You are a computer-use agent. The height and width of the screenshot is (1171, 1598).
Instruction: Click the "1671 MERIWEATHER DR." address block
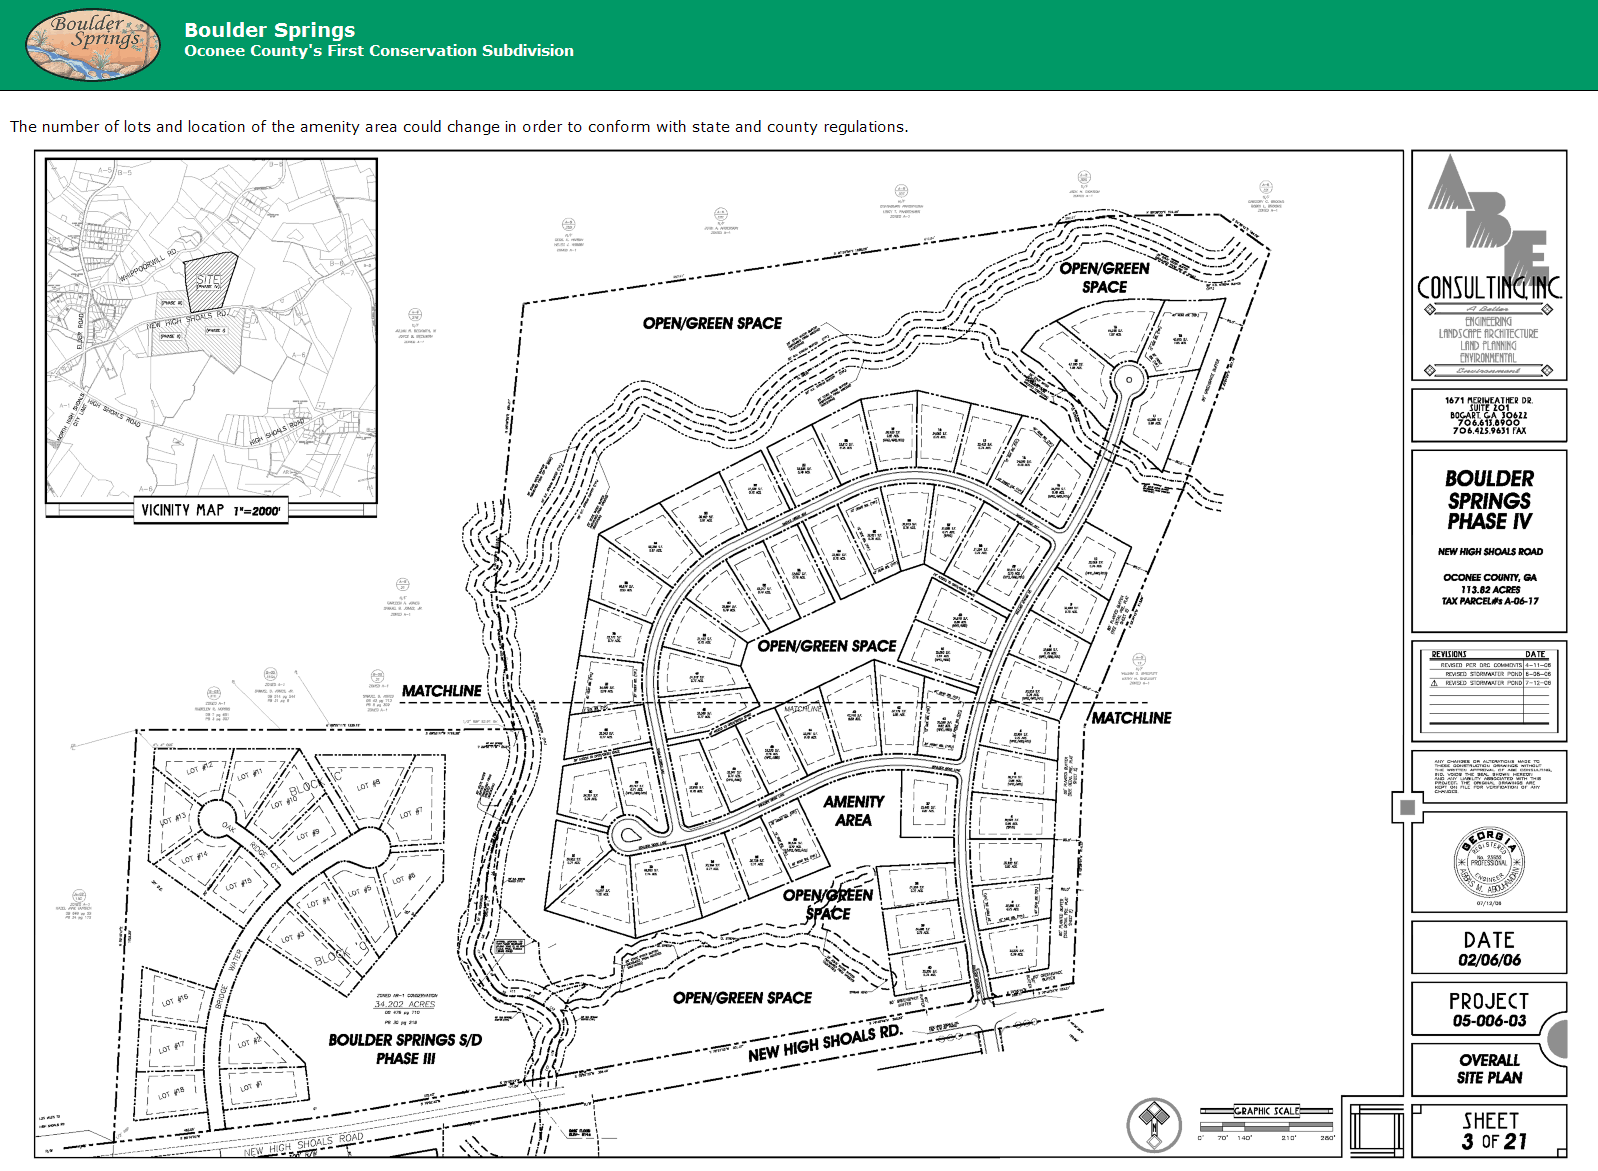[1489, 415]
